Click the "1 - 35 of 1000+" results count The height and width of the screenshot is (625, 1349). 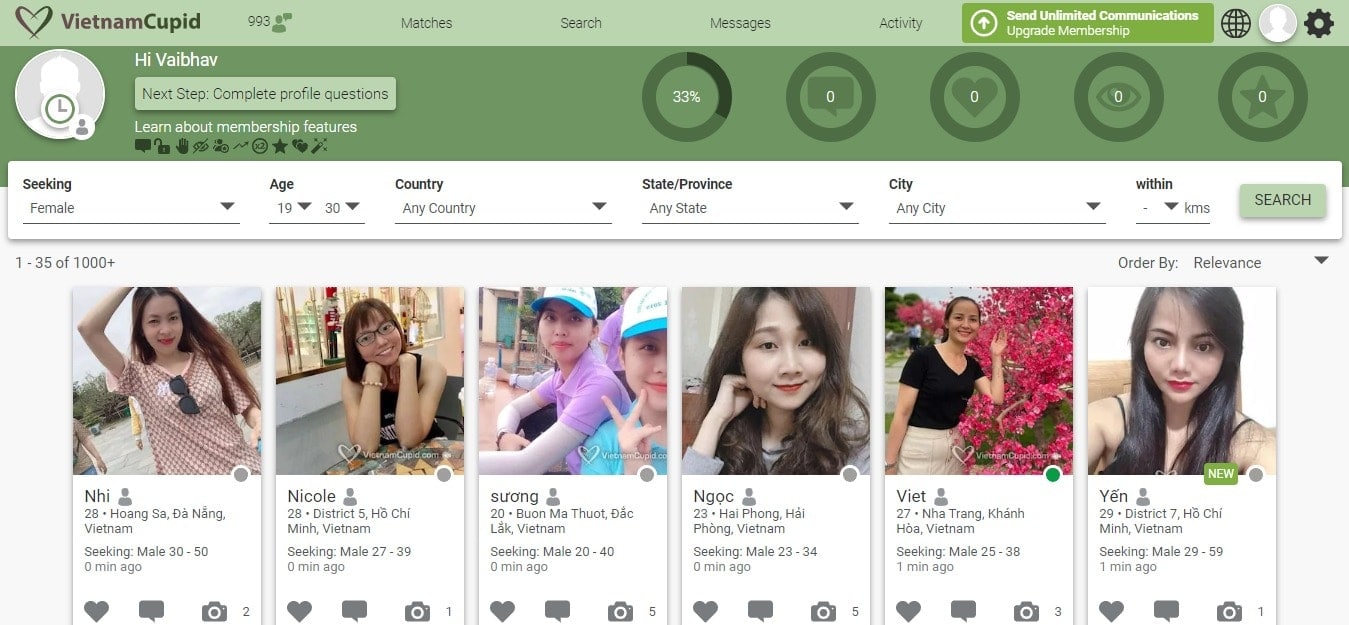click(65, 263)
